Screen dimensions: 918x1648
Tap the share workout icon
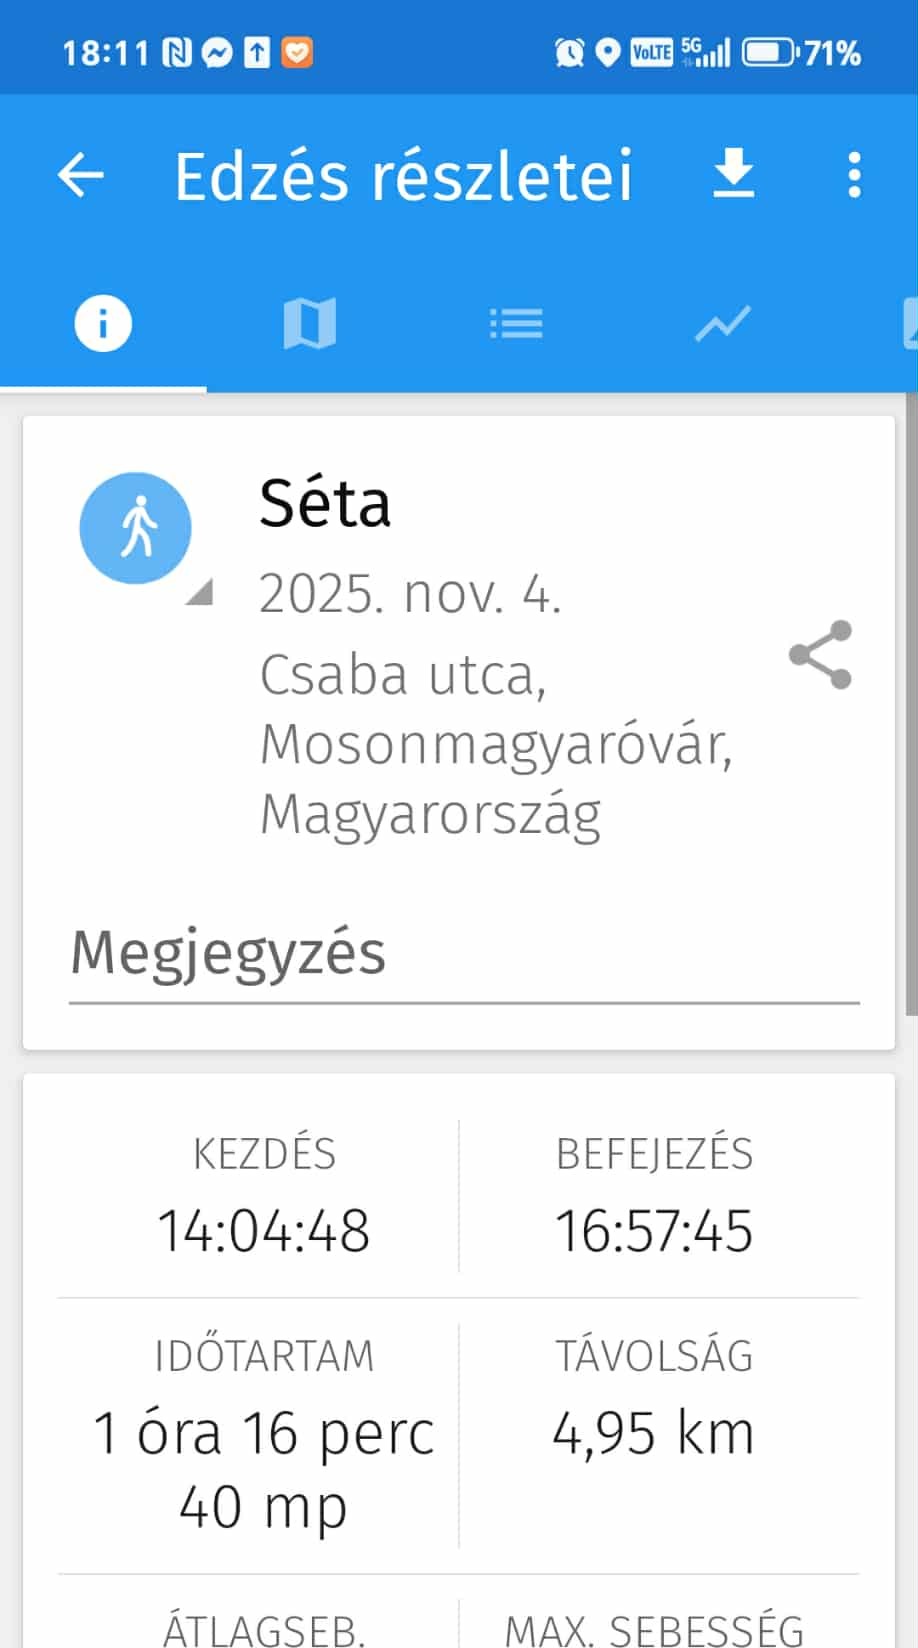[820, 655]
